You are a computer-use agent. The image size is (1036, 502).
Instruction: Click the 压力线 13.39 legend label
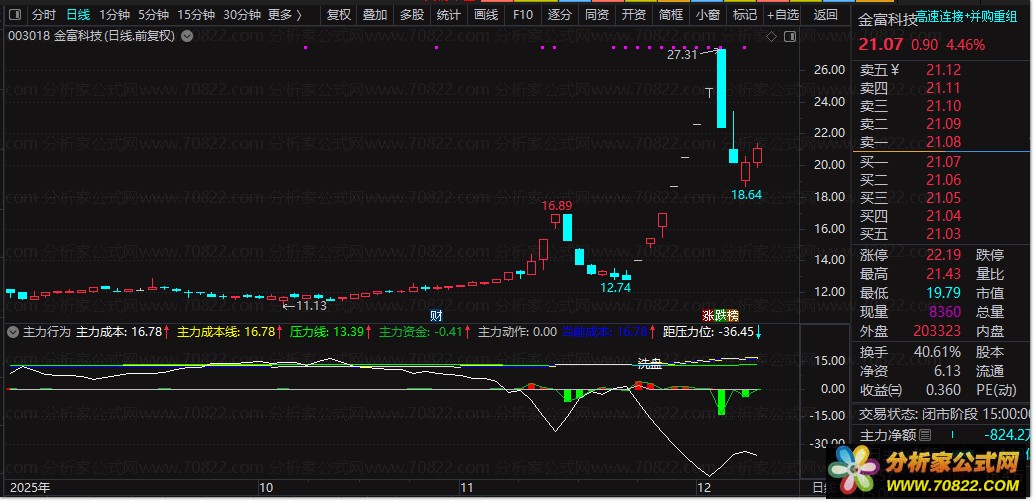coord(331,332)
